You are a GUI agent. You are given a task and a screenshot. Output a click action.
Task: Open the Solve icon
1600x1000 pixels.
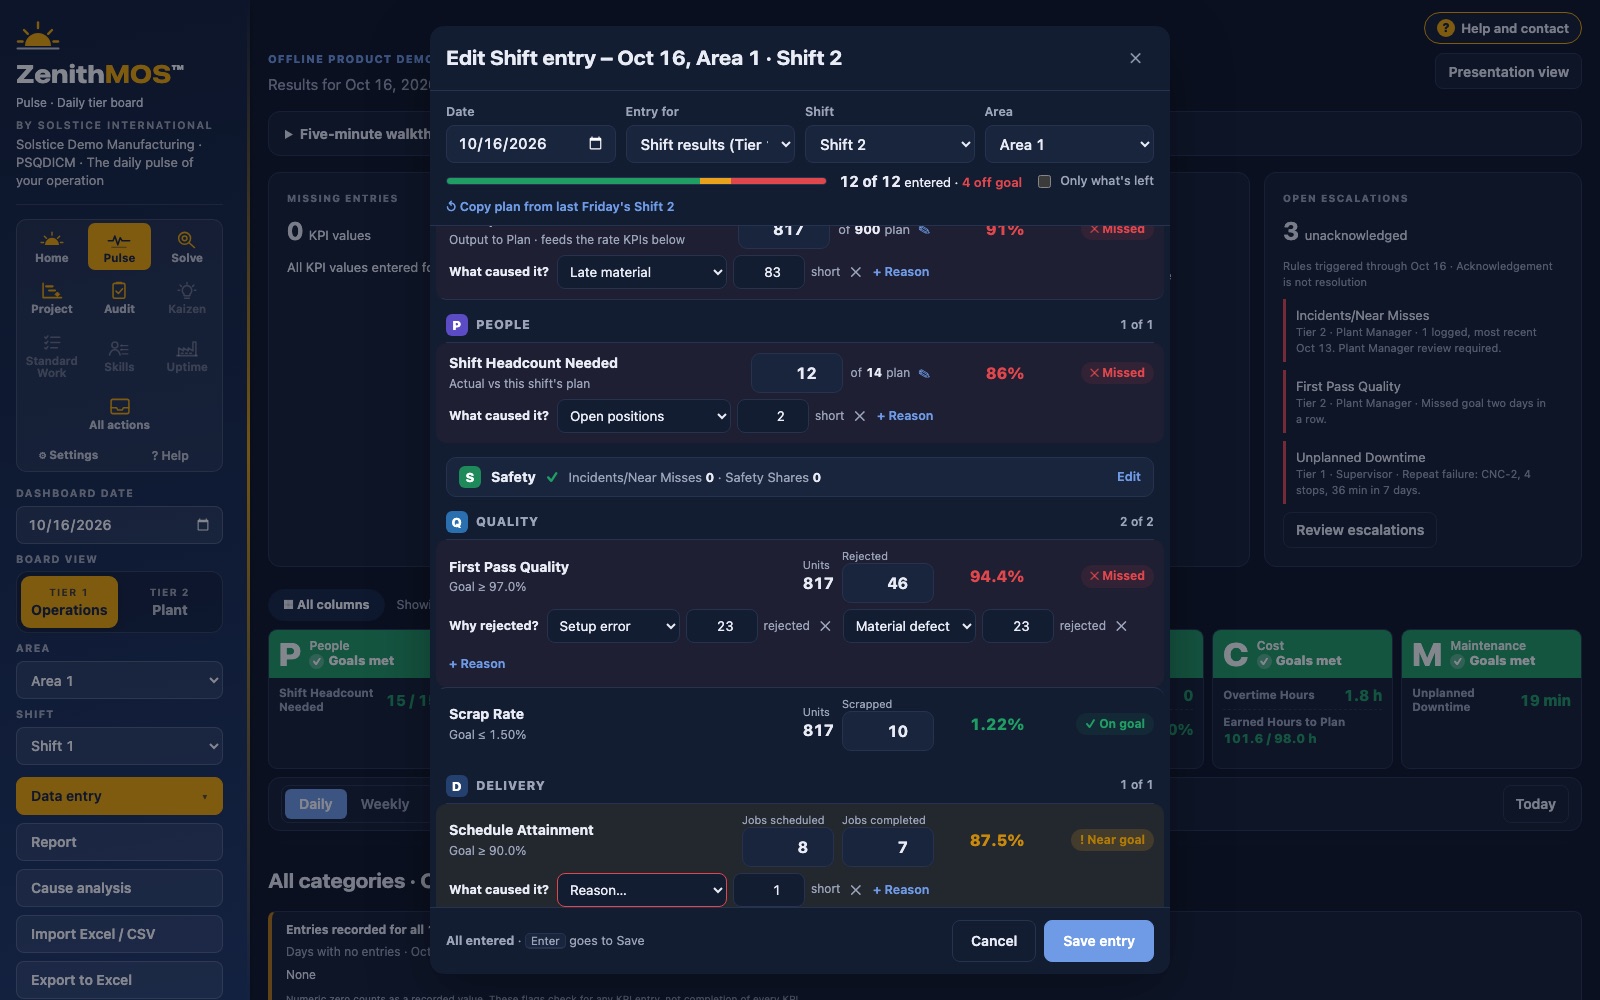point(187,246)
